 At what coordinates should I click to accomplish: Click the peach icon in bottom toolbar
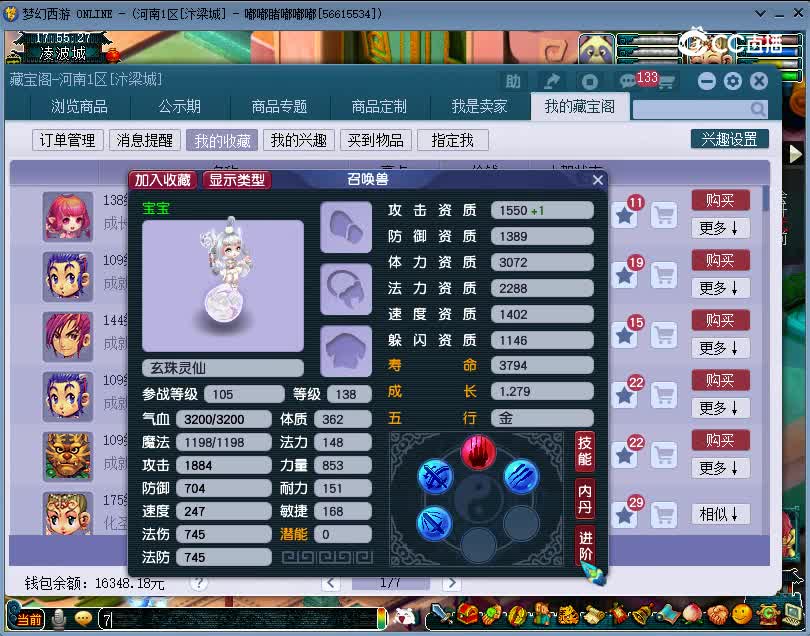tap(693, 614)
